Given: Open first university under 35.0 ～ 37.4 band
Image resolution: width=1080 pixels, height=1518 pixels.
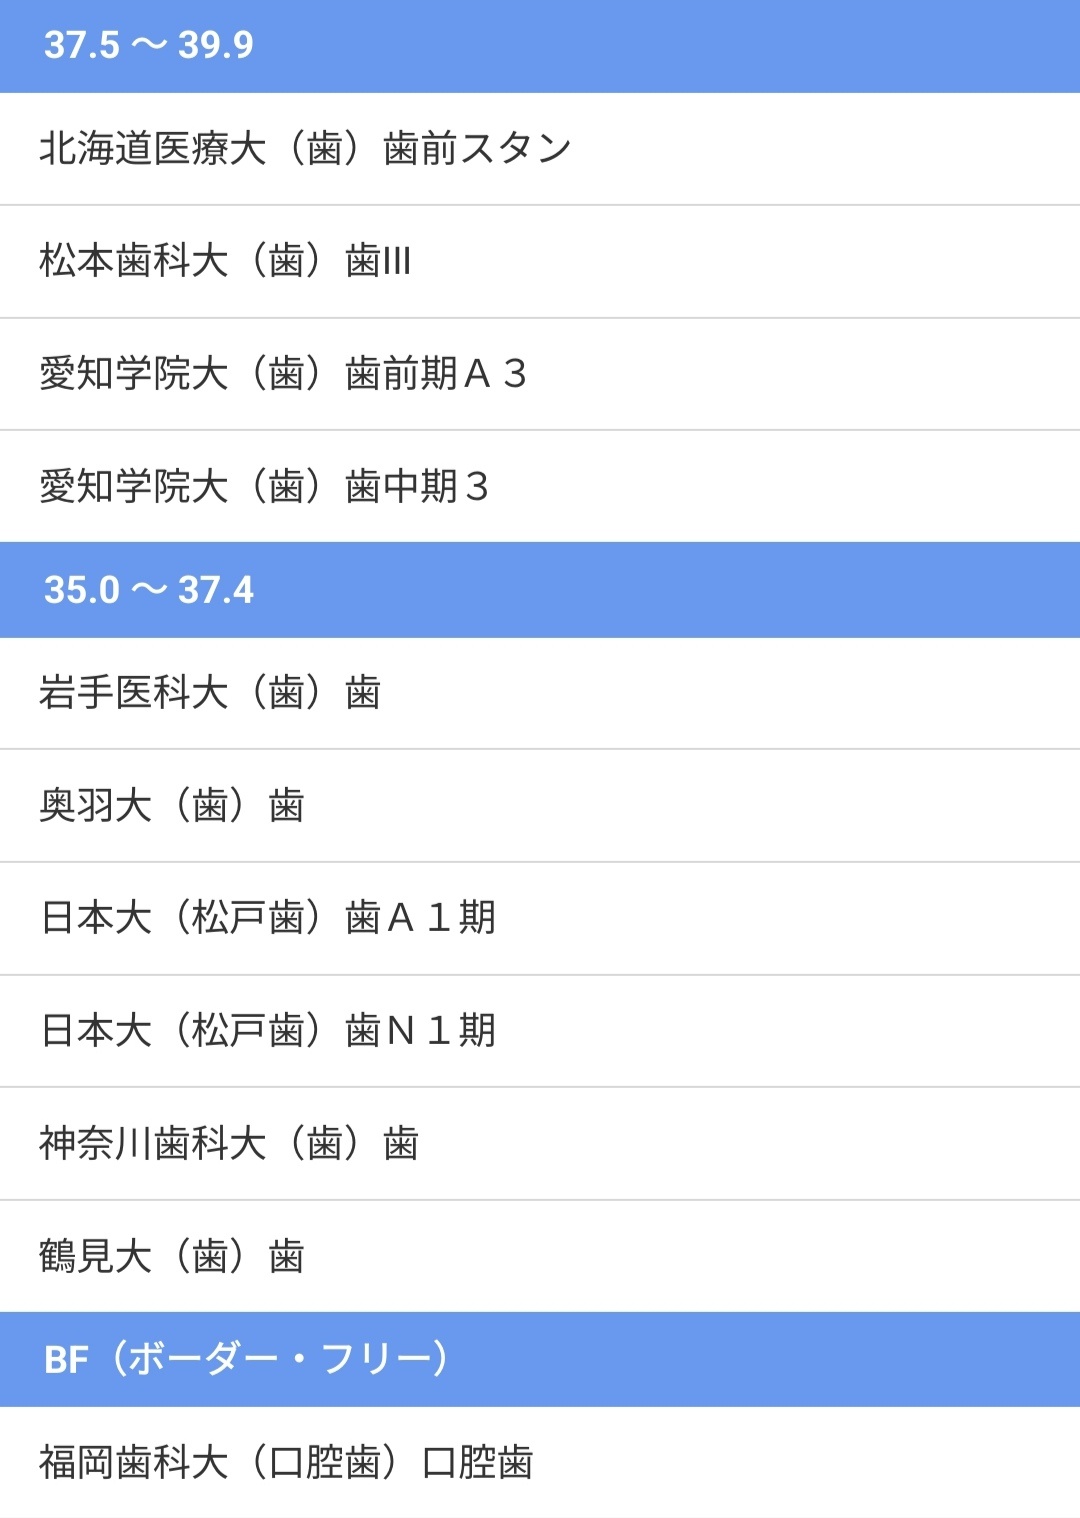Looking at the screenshot, I should pyautogui.click(x=210, y=693).
